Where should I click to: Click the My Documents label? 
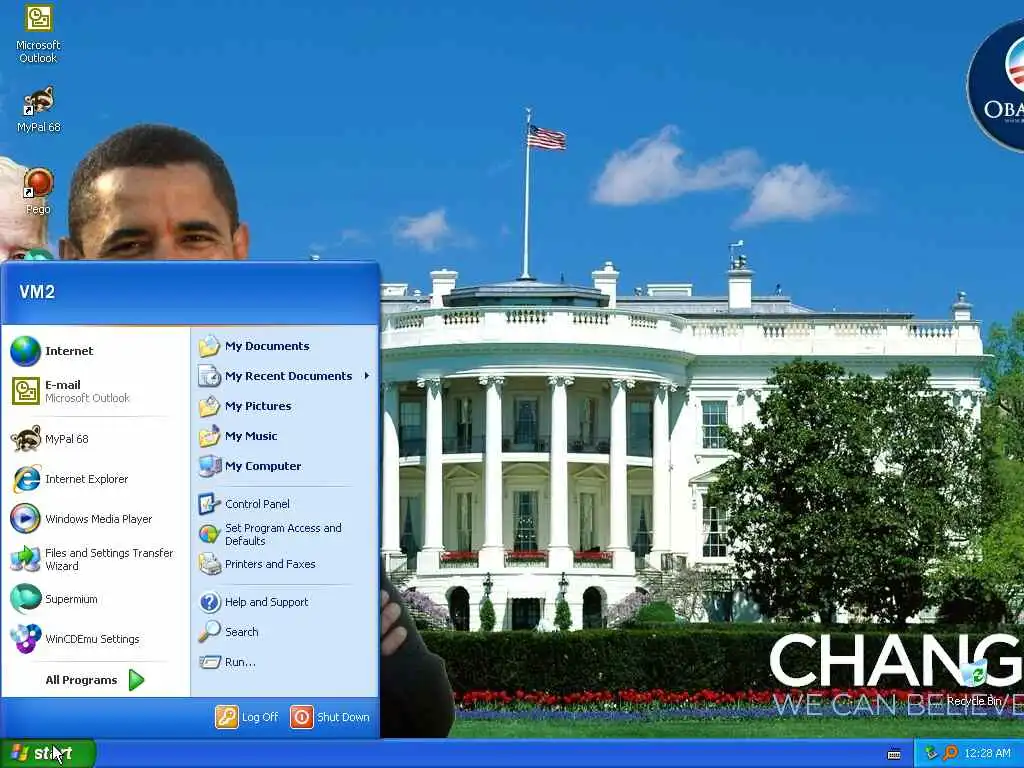point(267,345)
